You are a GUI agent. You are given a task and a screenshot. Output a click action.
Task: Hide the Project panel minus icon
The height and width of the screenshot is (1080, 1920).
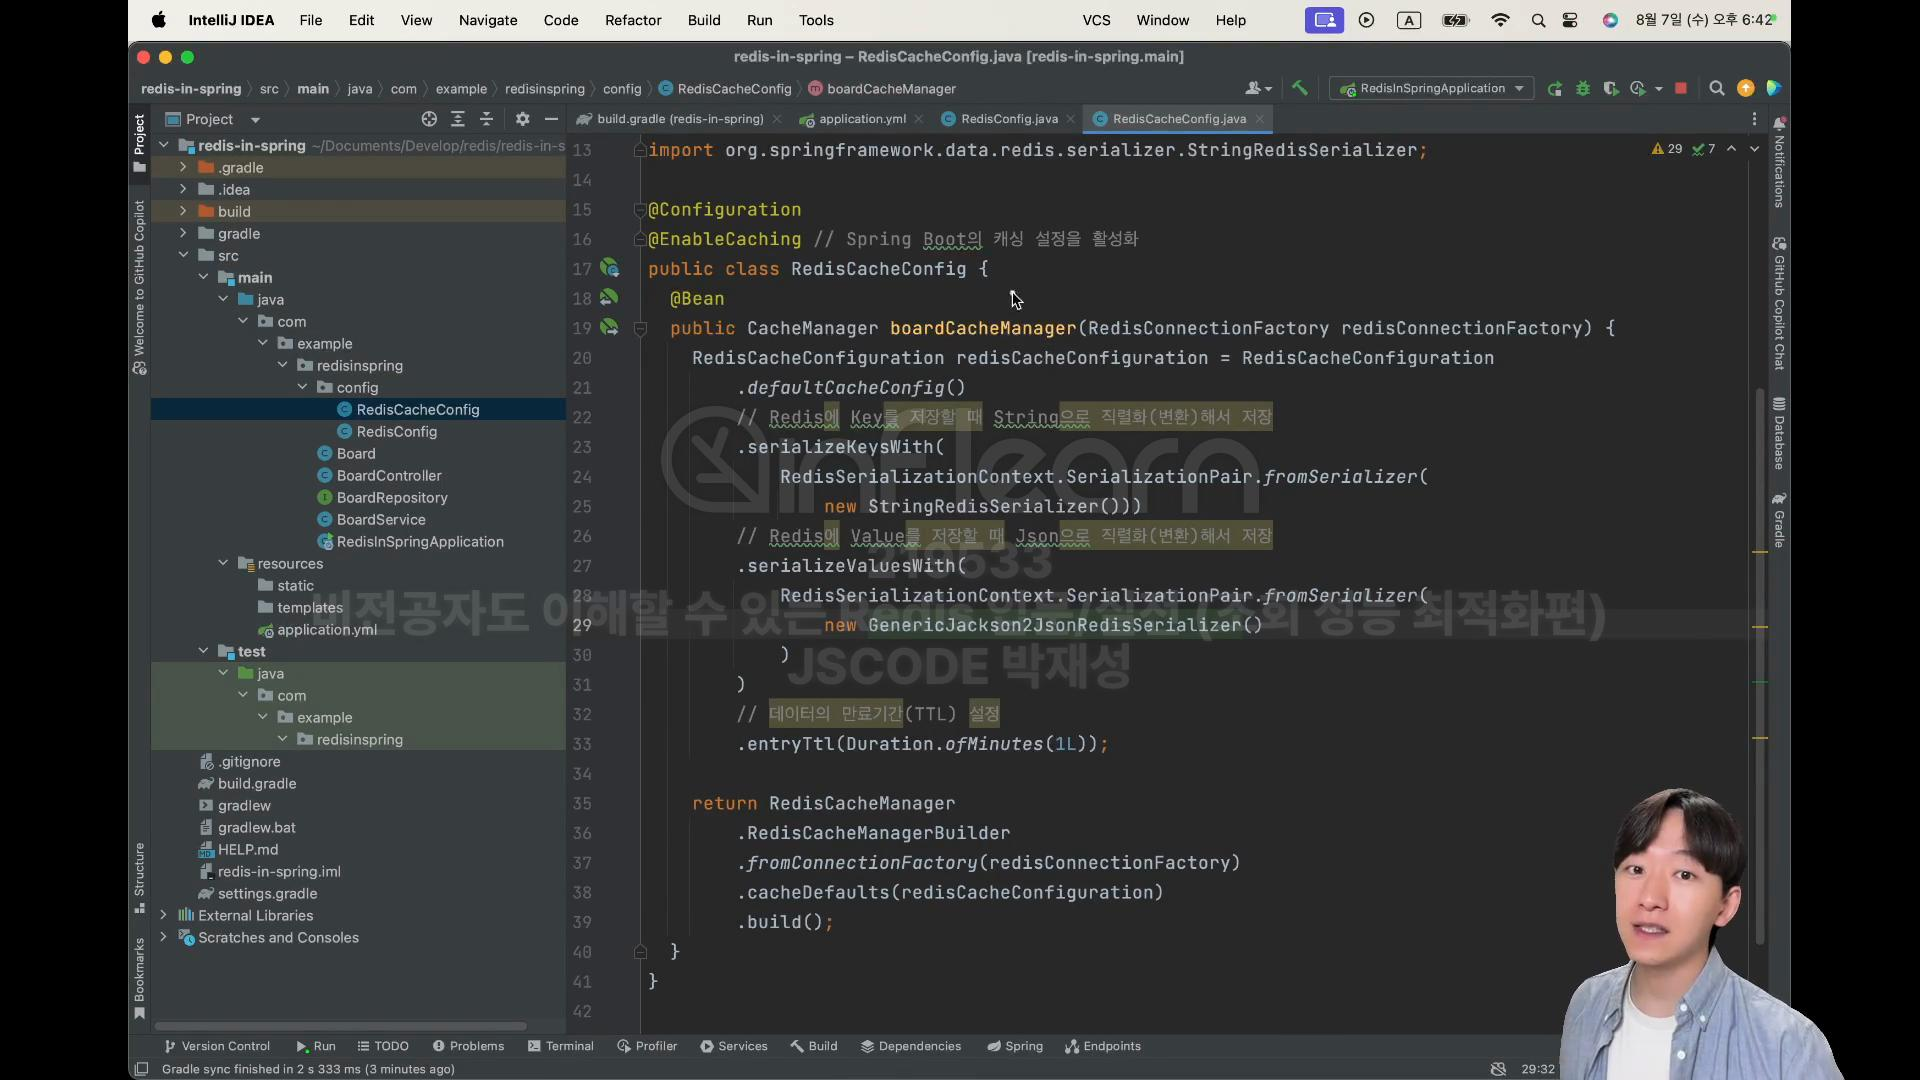point(551,119)
